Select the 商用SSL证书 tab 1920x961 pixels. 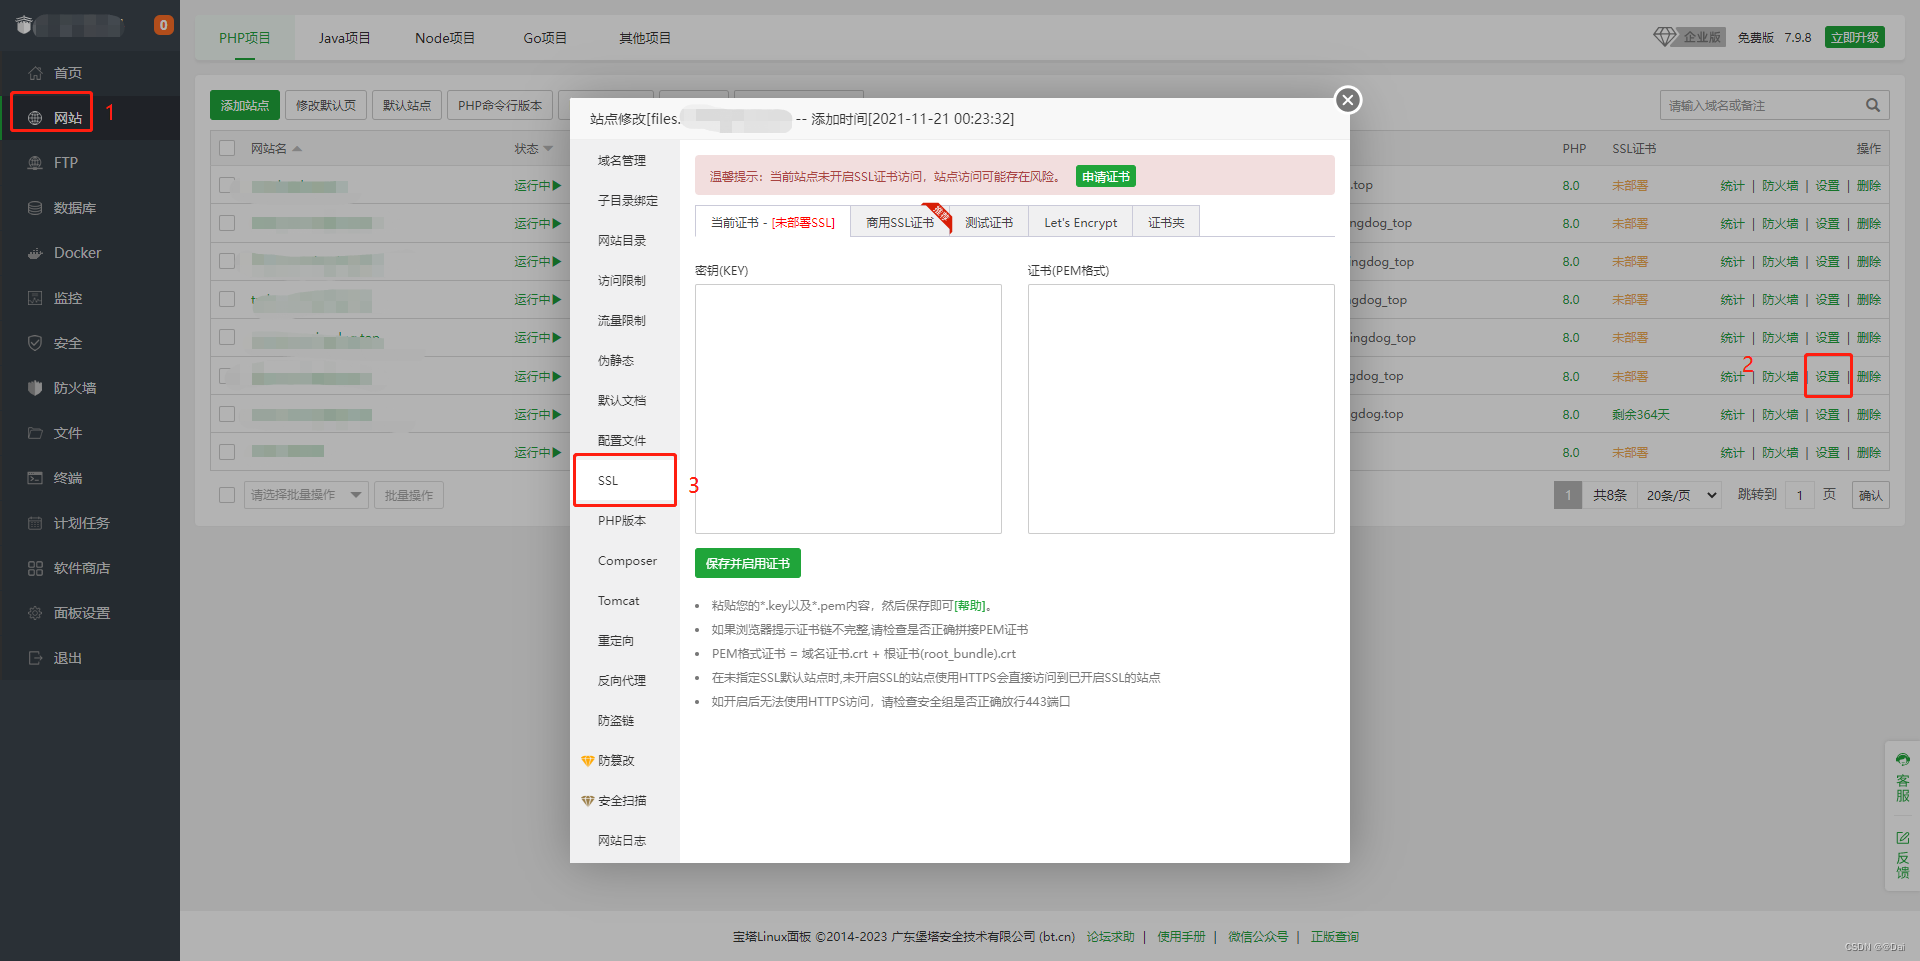[900, 222]
